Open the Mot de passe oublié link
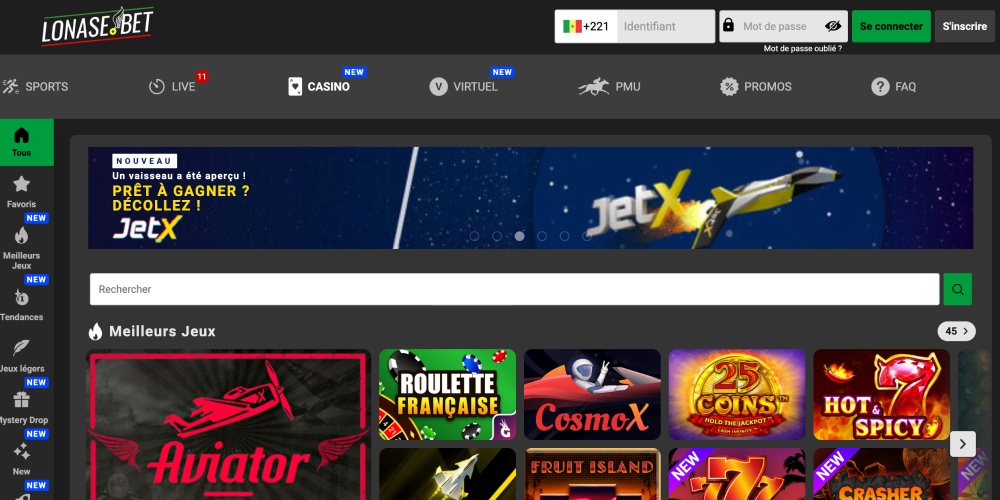The image size is (1000, 500). coord(802,48)
